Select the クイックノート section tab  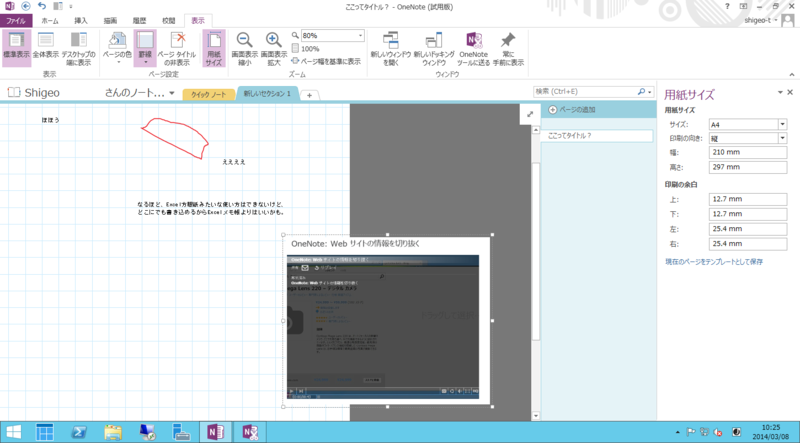click(x=208, y=94)
